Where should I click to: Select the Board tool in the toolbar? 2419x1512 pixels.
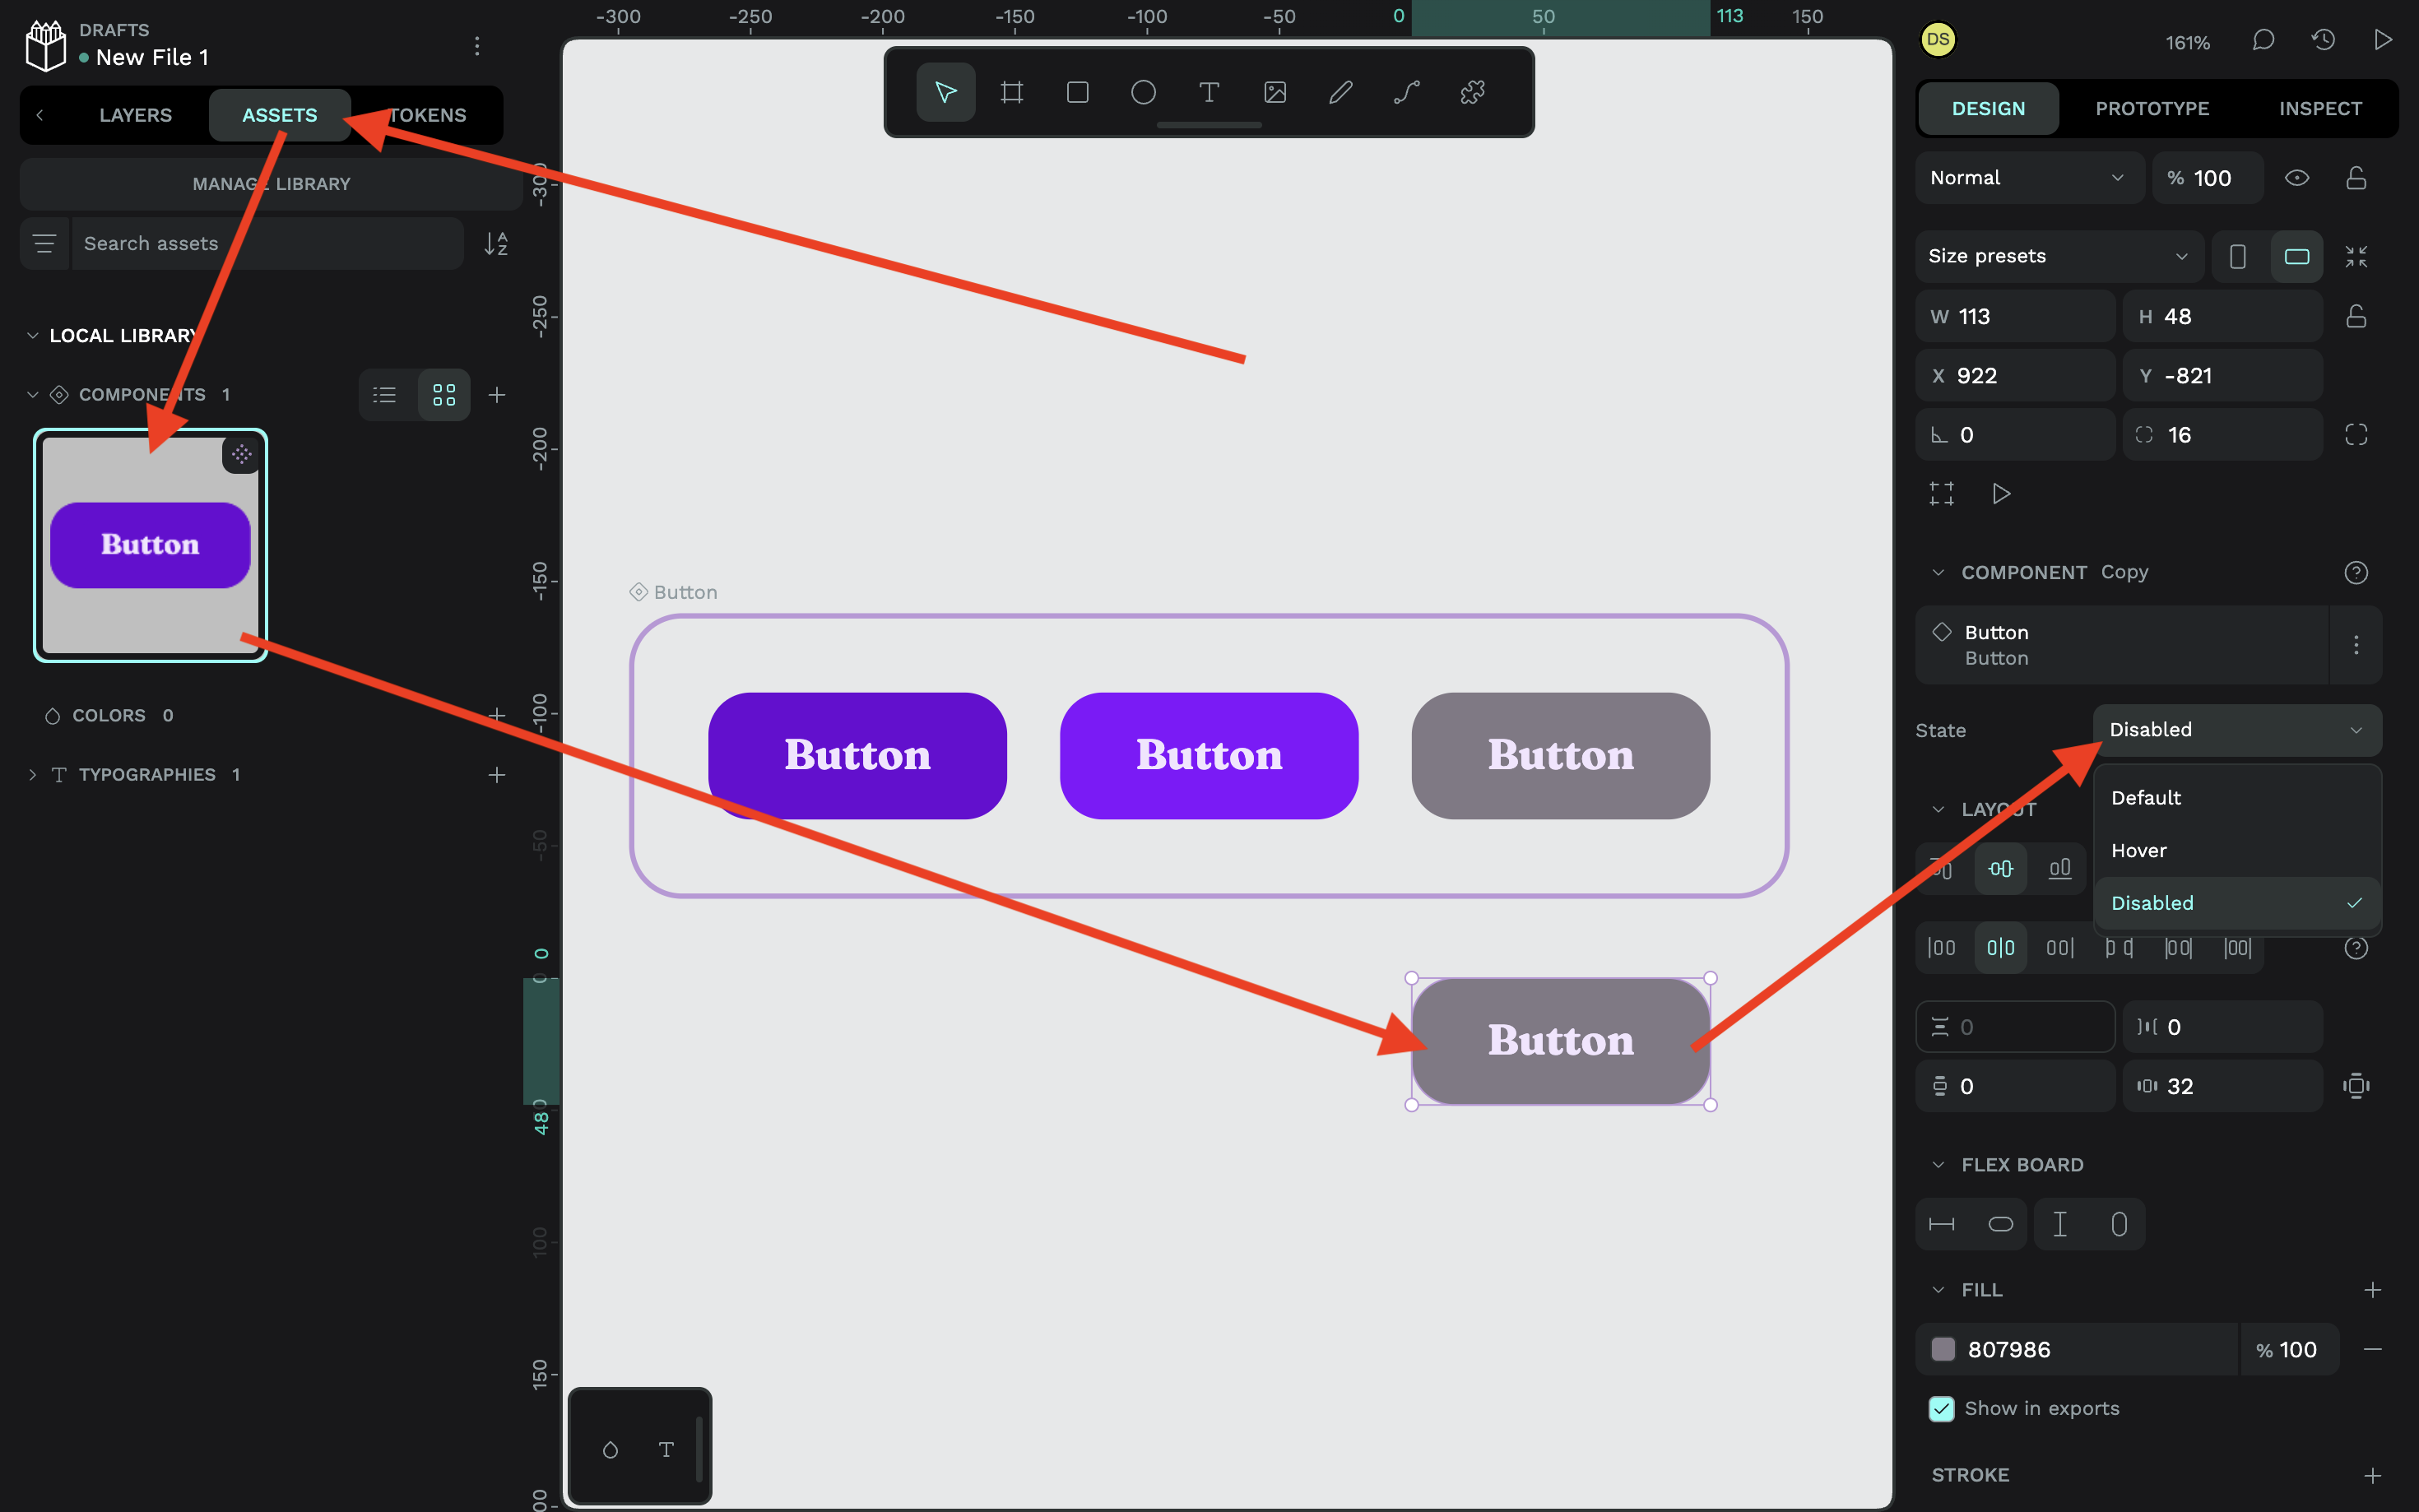coord(1011,91)
